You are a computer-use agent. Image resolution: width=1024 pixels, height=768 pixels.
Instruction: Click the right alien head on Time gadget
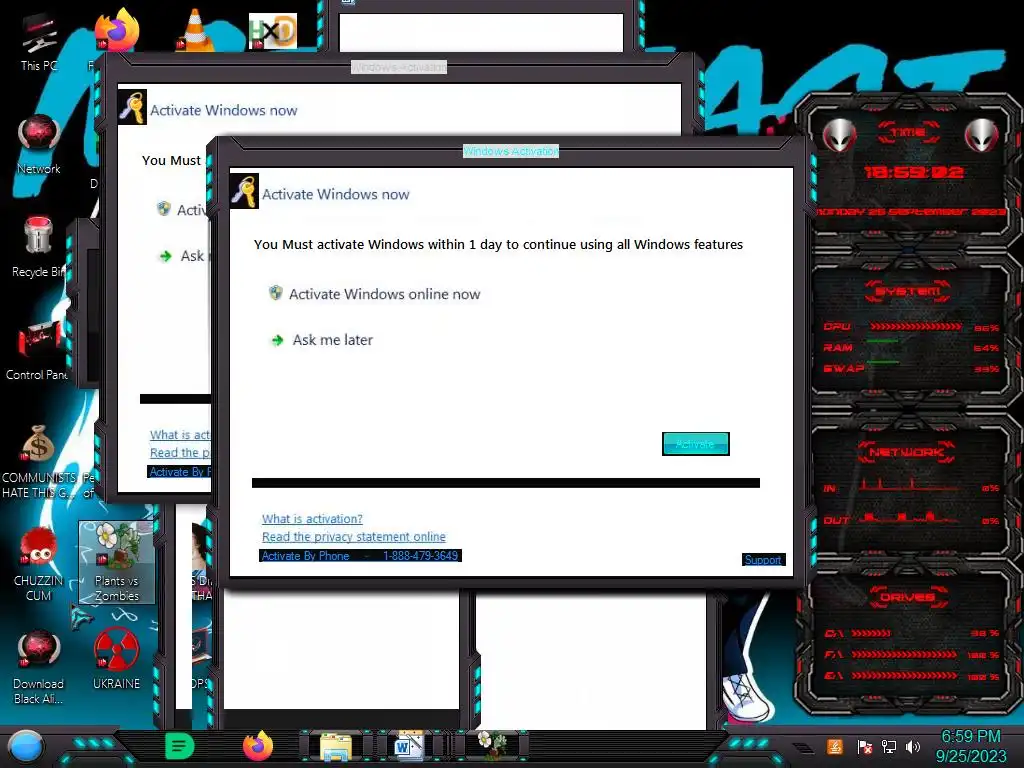[x=981, y=135]
